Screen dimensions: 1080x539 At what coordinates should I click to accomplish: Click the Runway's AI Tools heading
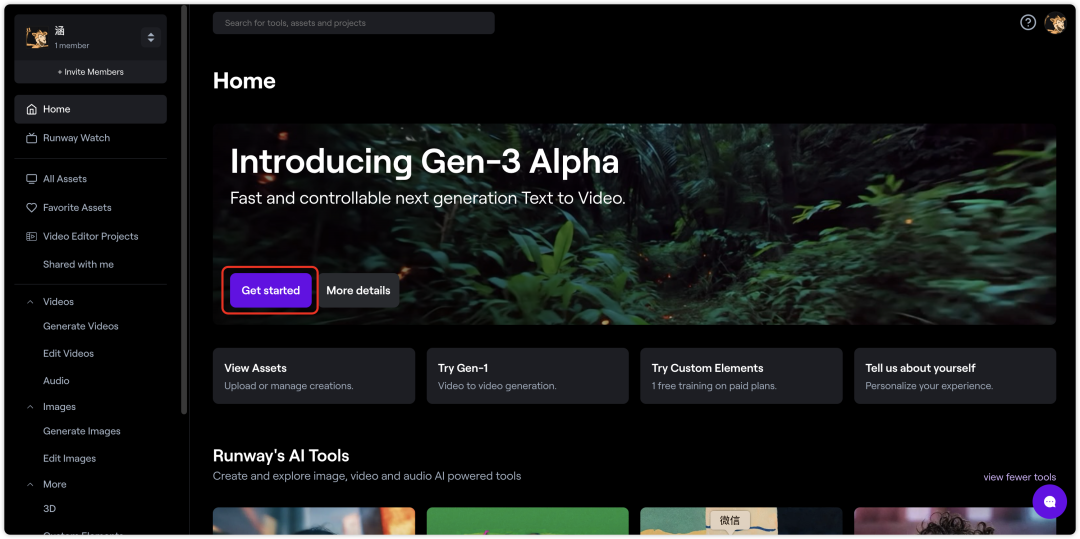tap(281, 456)
